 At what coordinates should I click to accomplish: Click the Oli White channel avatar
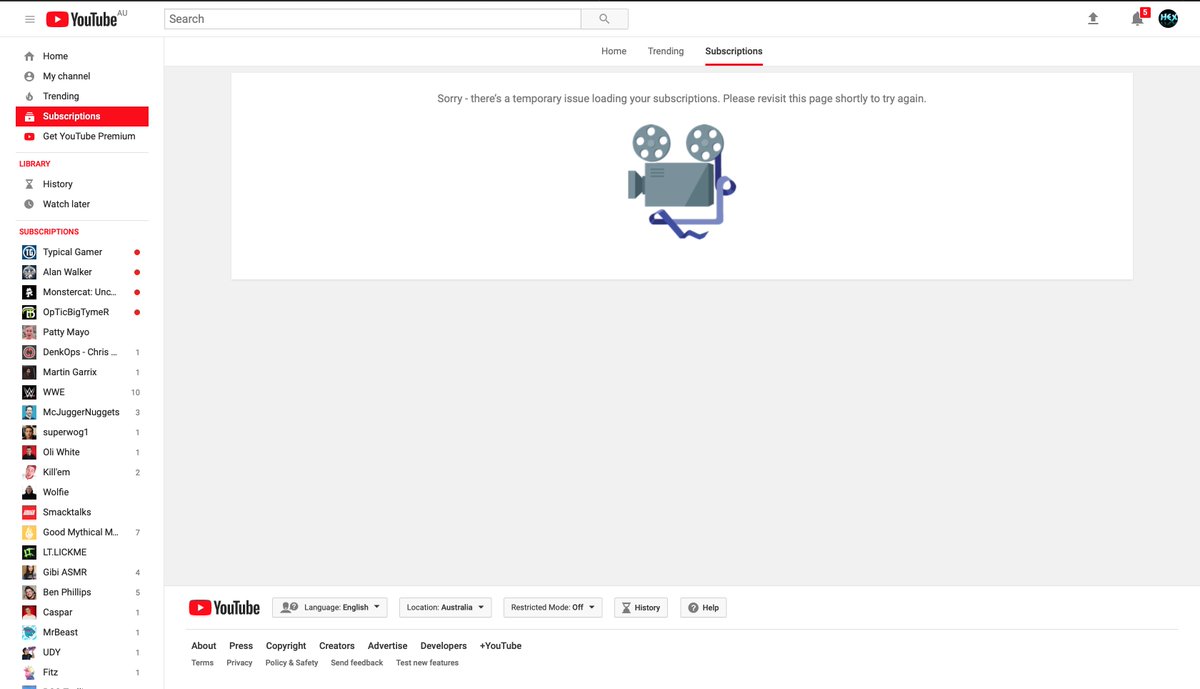tap(29, 452)
